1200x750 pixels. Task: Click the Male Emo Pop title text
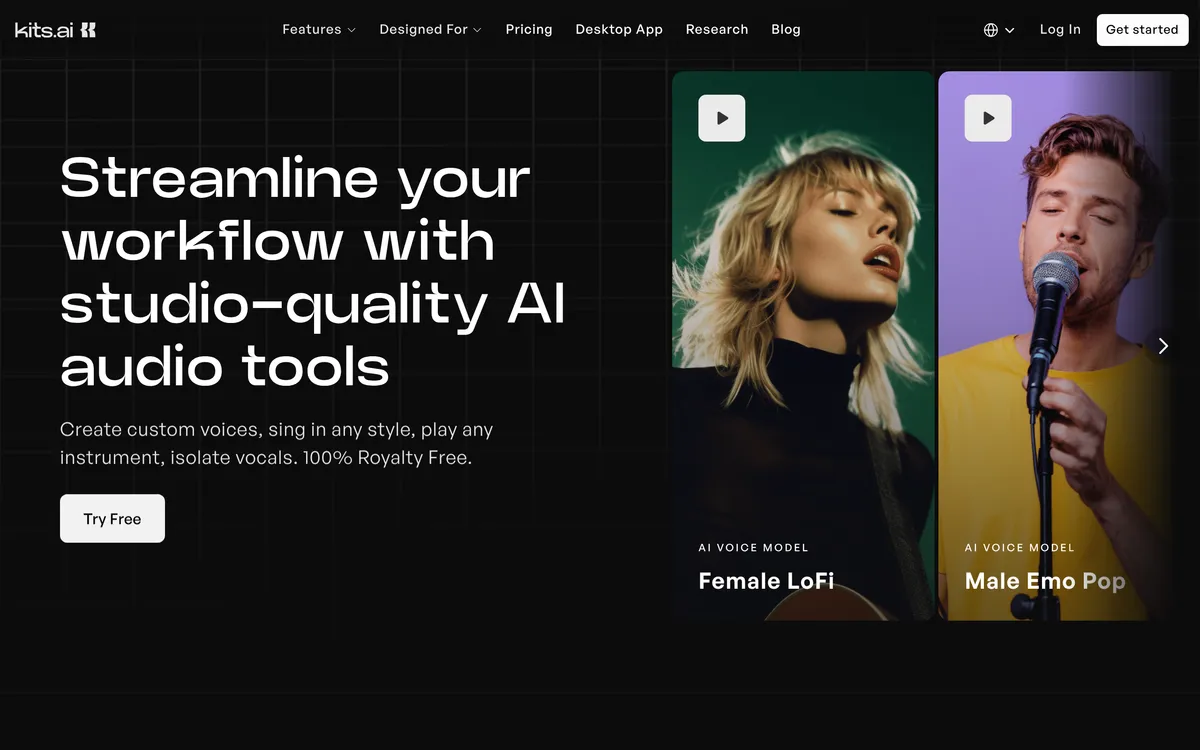[x=1045, y=581]
